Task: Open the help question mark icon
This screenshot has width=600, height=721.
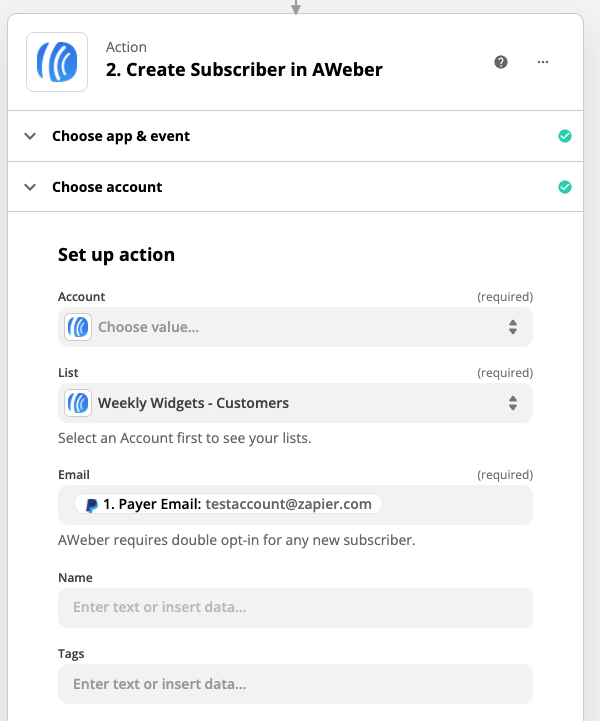Action: click(501, 62)
